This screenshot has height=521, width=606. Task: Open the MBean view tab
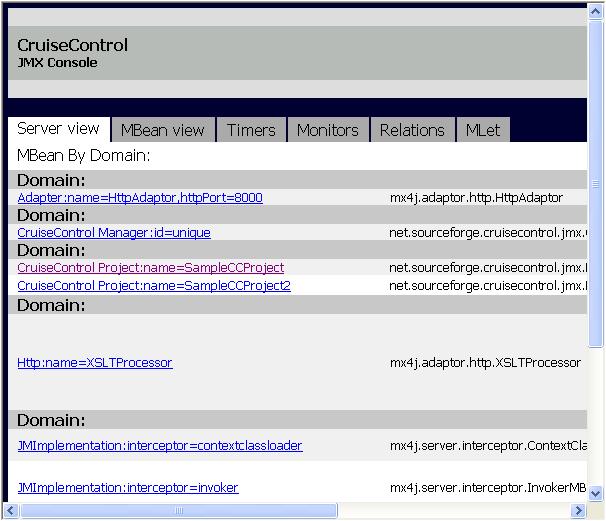pos(163,130)
